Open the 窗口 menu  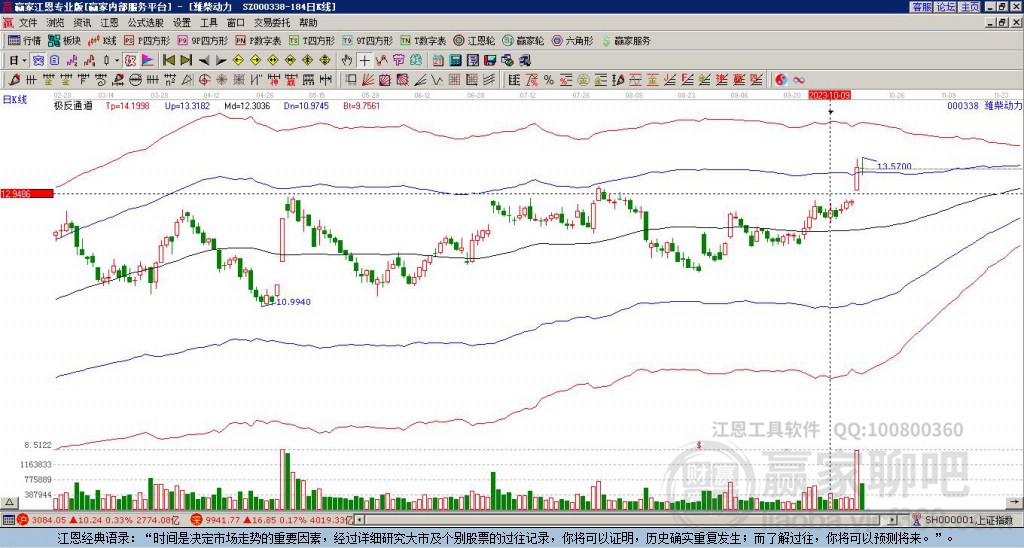pos(236,23)
